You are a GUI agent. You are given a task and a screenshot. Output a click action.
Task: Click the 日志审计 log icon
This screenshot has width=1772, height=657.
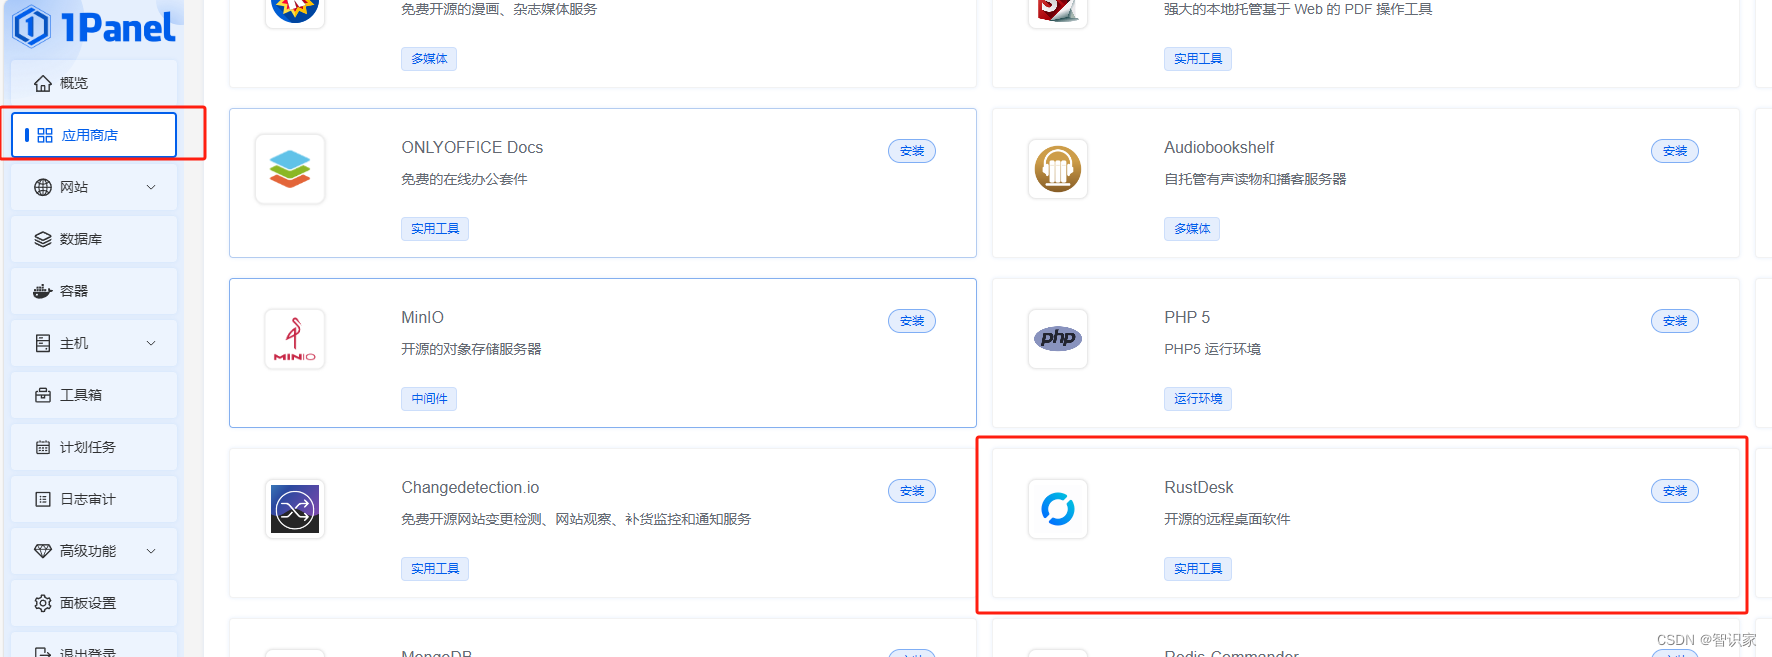click(x=43, y=499)
